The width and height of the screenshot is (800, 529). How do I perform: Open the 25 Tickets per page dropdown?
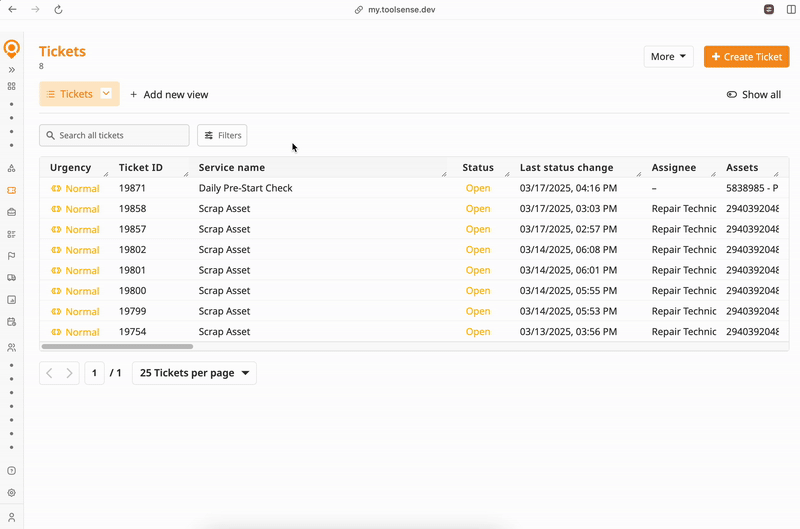click(194, 373)
